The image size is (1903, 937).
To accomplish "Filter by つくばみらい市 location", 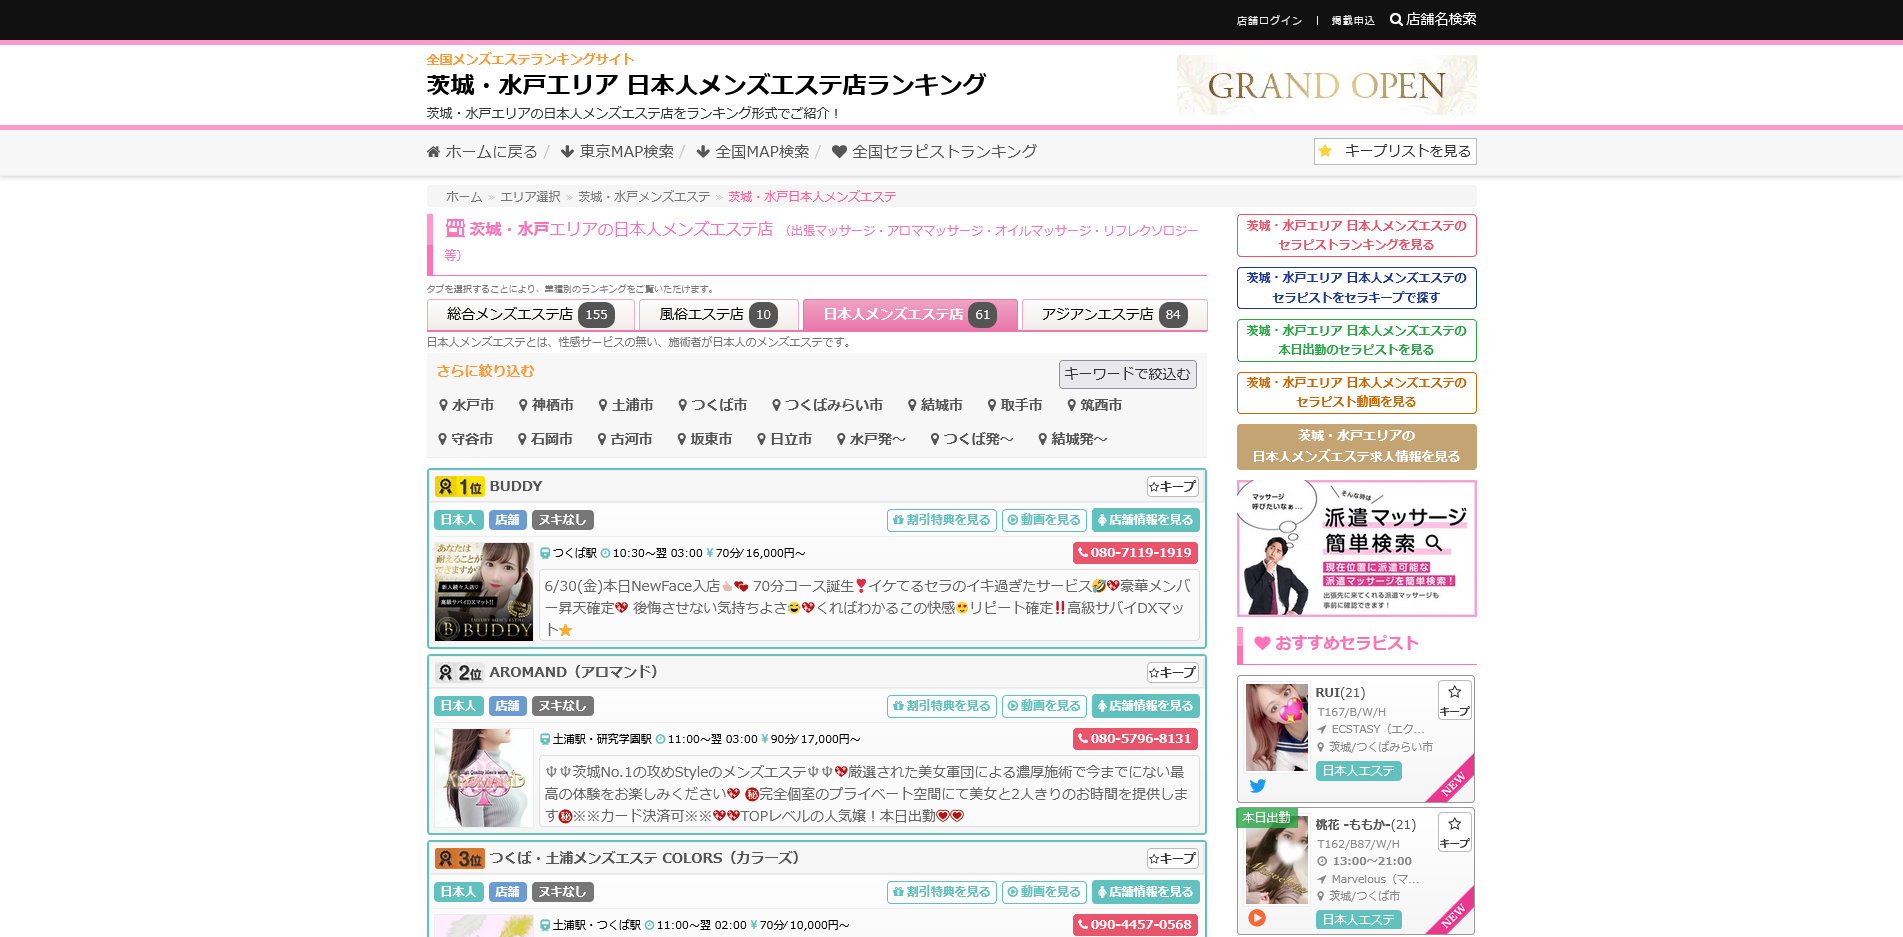I will (827, 405).
